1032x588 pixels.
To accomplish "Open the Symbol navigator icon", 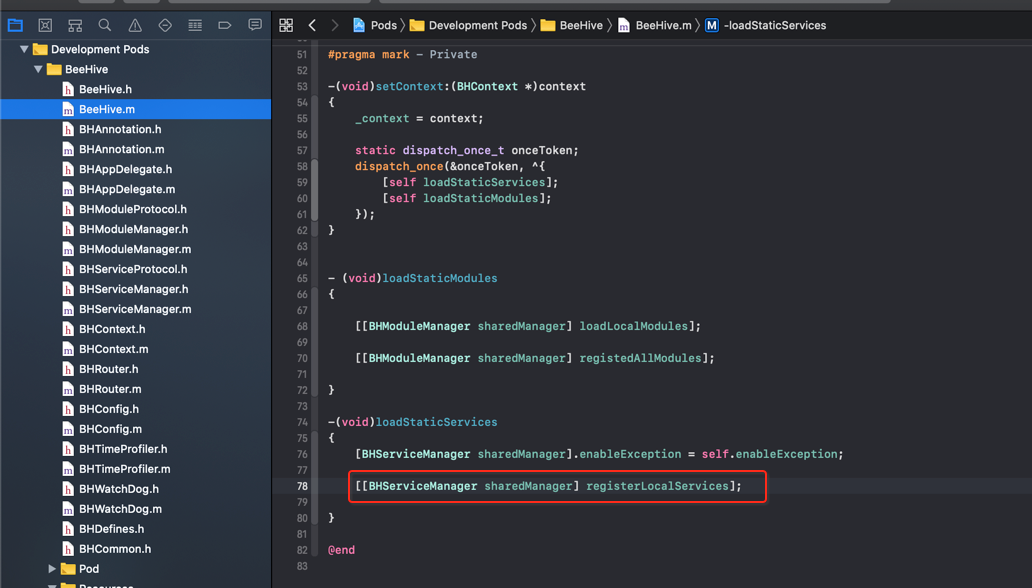I will (75, 26).
